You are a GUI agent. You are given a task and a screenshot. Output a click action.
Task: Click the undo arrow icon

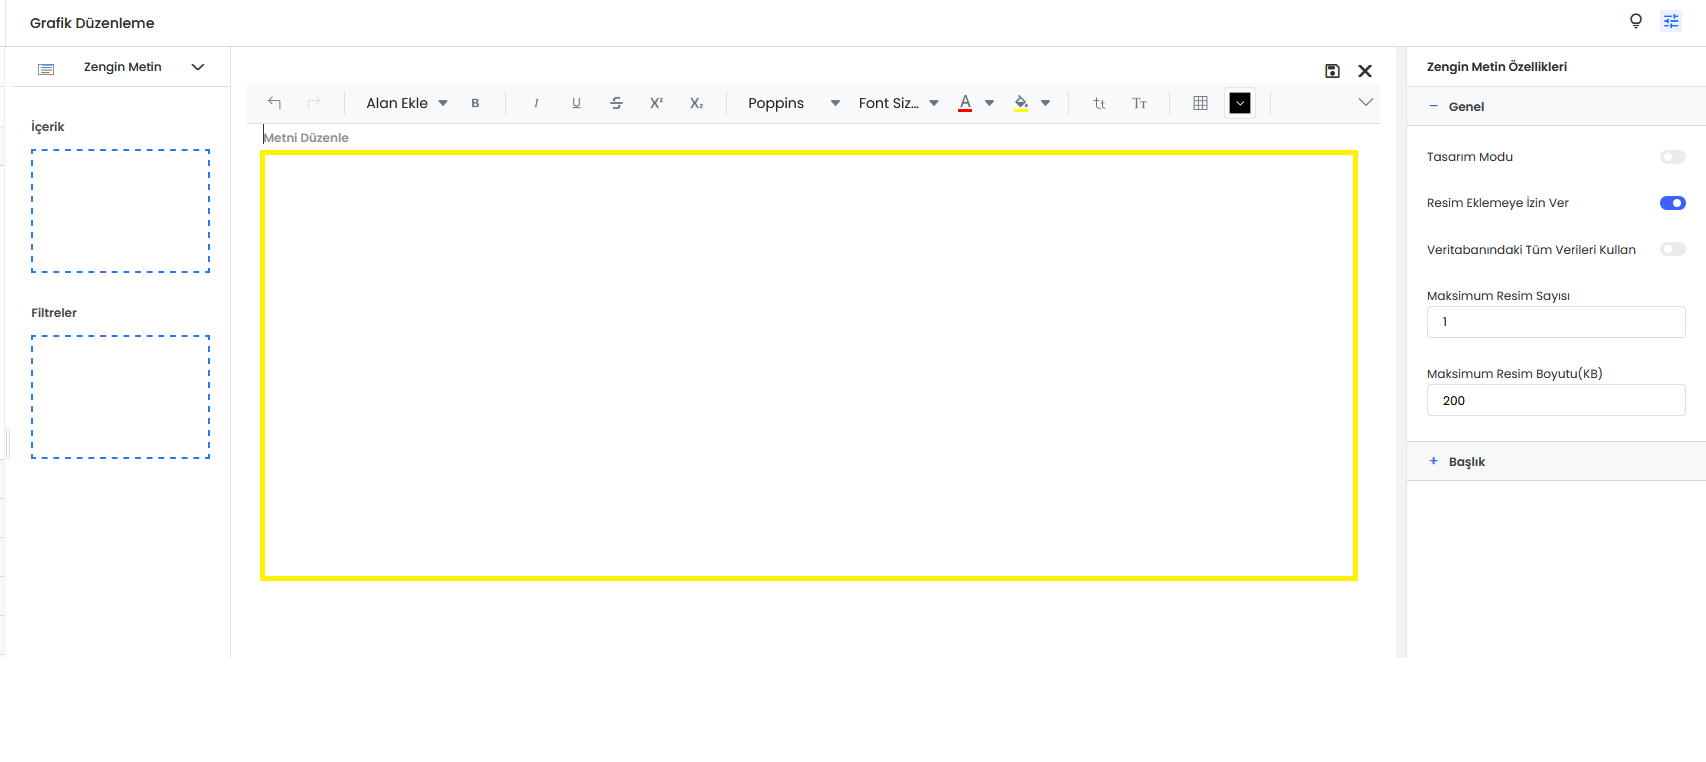(x=274, y=103)
